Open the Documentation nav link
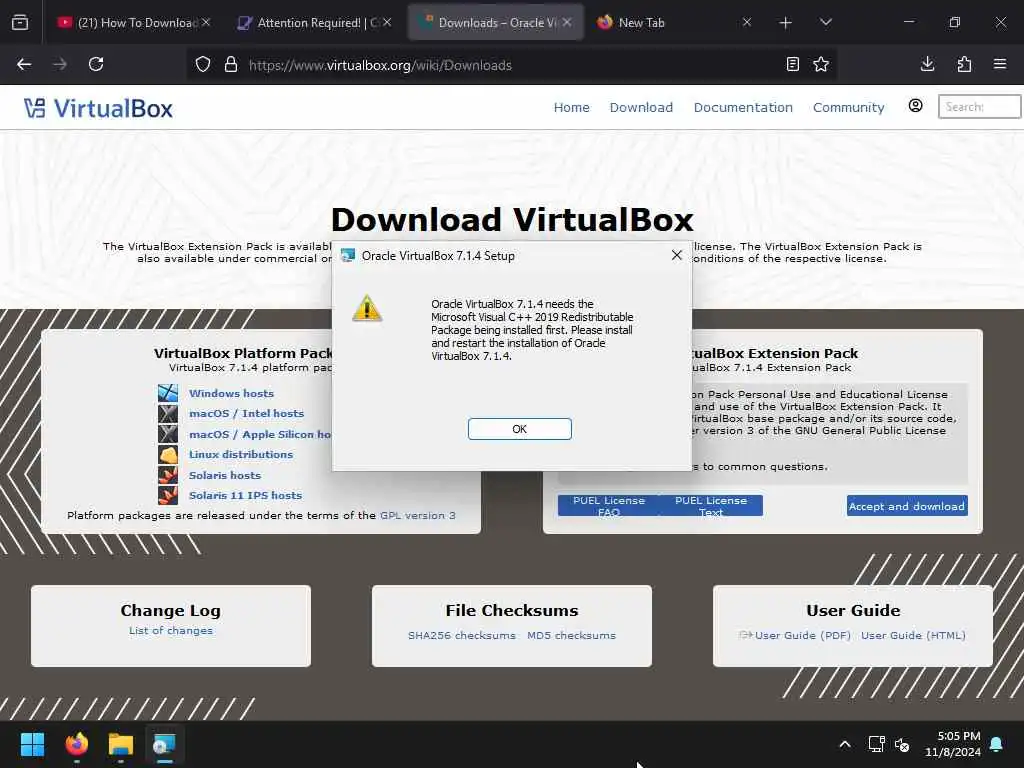This screenshot has width=1024, height=768. (743, 107)
